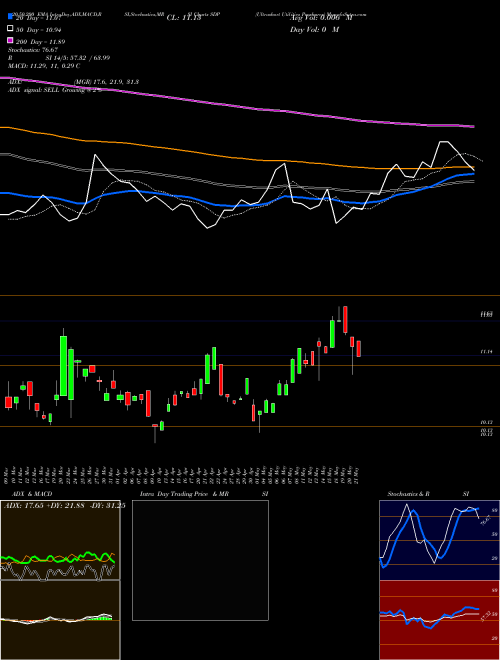Click the red RSI chart panel
The width and height of the screenshot is (500, 660).
(x=439, y=620)
